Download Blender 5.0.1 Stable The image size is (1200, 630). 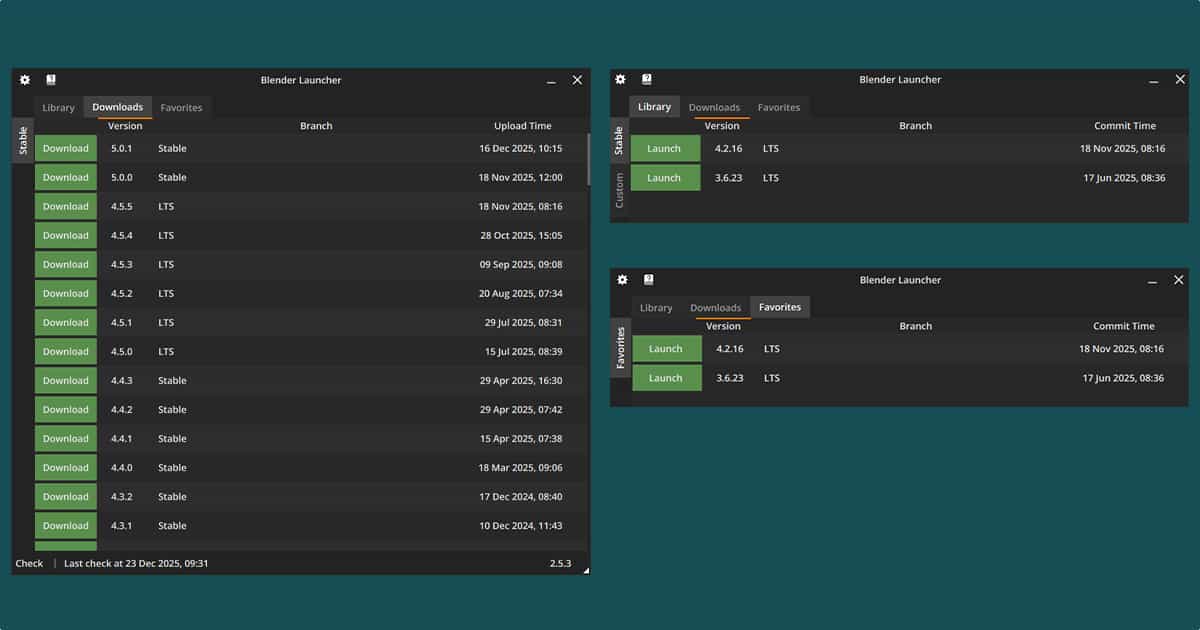click(66, 149)
